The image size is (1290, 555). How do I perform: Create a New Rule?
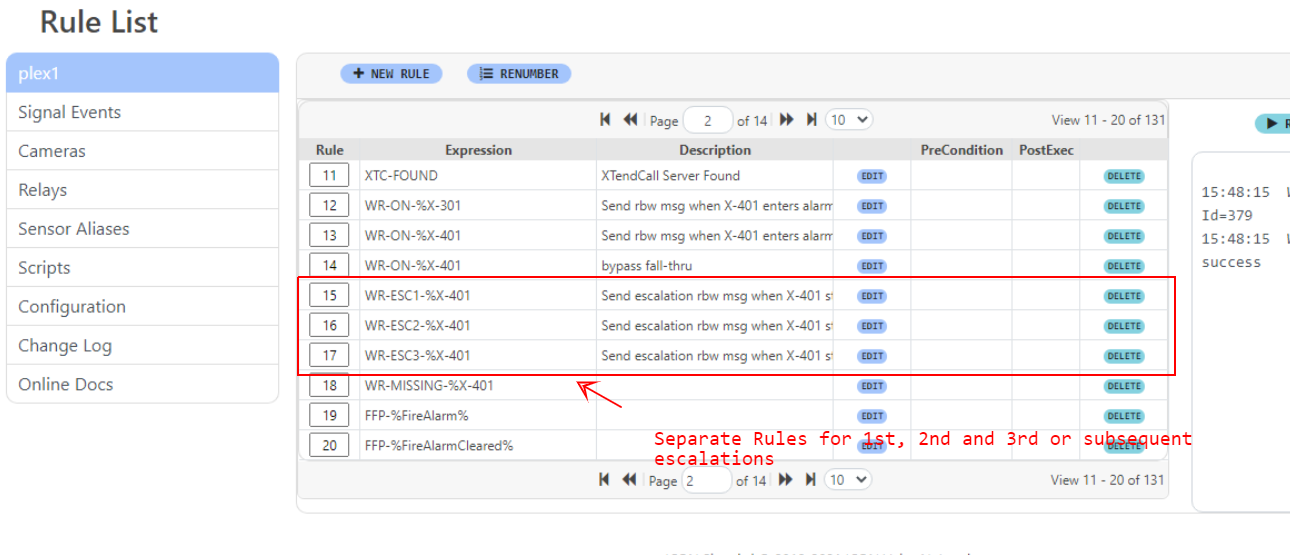point(391,74)
